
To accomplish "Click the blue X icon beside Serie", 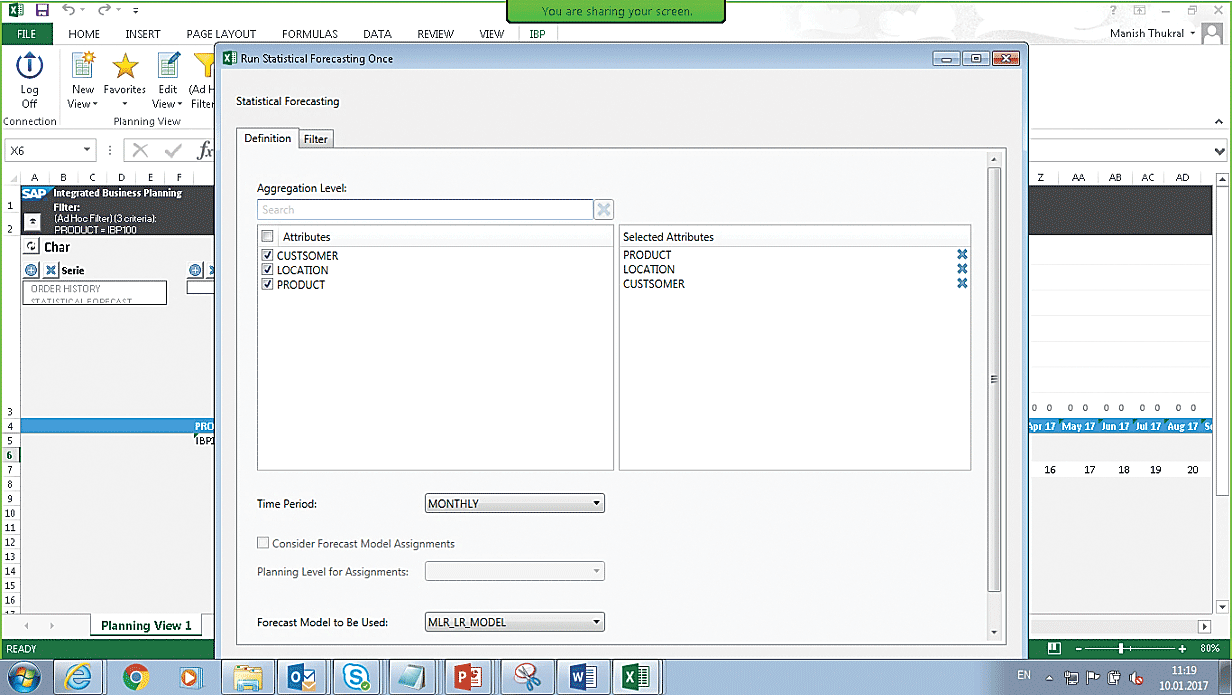I will tap(51, 270).
